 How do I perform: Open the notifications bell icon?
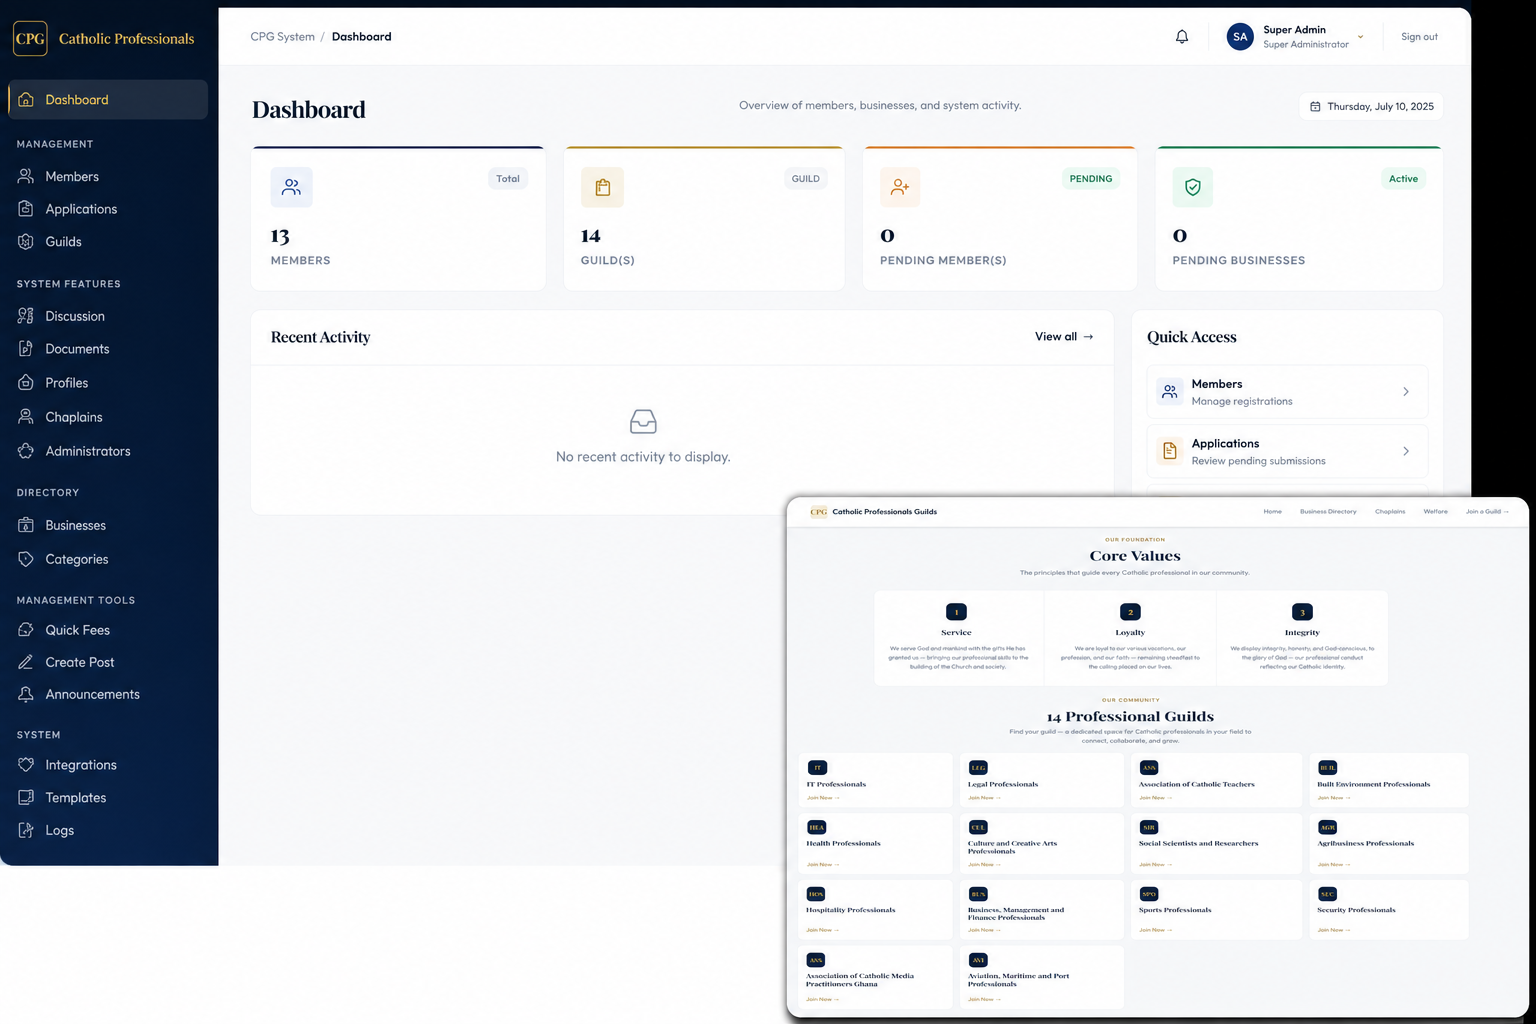point(1182,37)
